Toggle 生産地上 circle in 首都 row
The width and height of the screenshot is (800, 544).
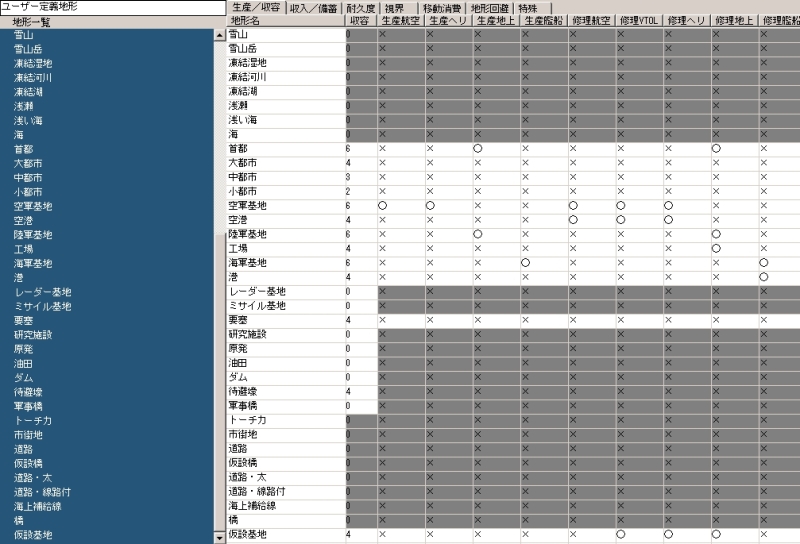[x=478, y=148]
